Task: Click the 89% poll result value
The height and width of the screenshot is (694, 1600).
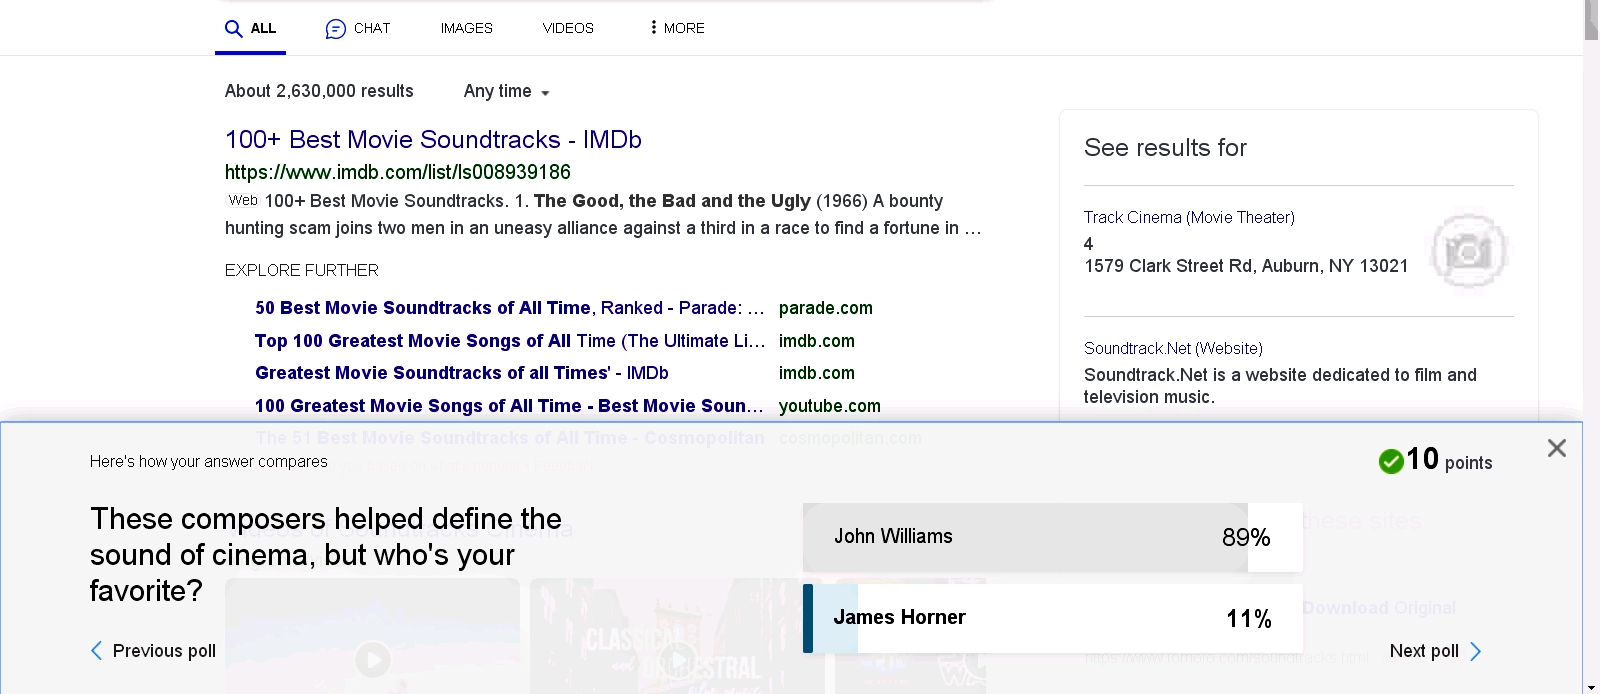Action: pos(1246,537)
